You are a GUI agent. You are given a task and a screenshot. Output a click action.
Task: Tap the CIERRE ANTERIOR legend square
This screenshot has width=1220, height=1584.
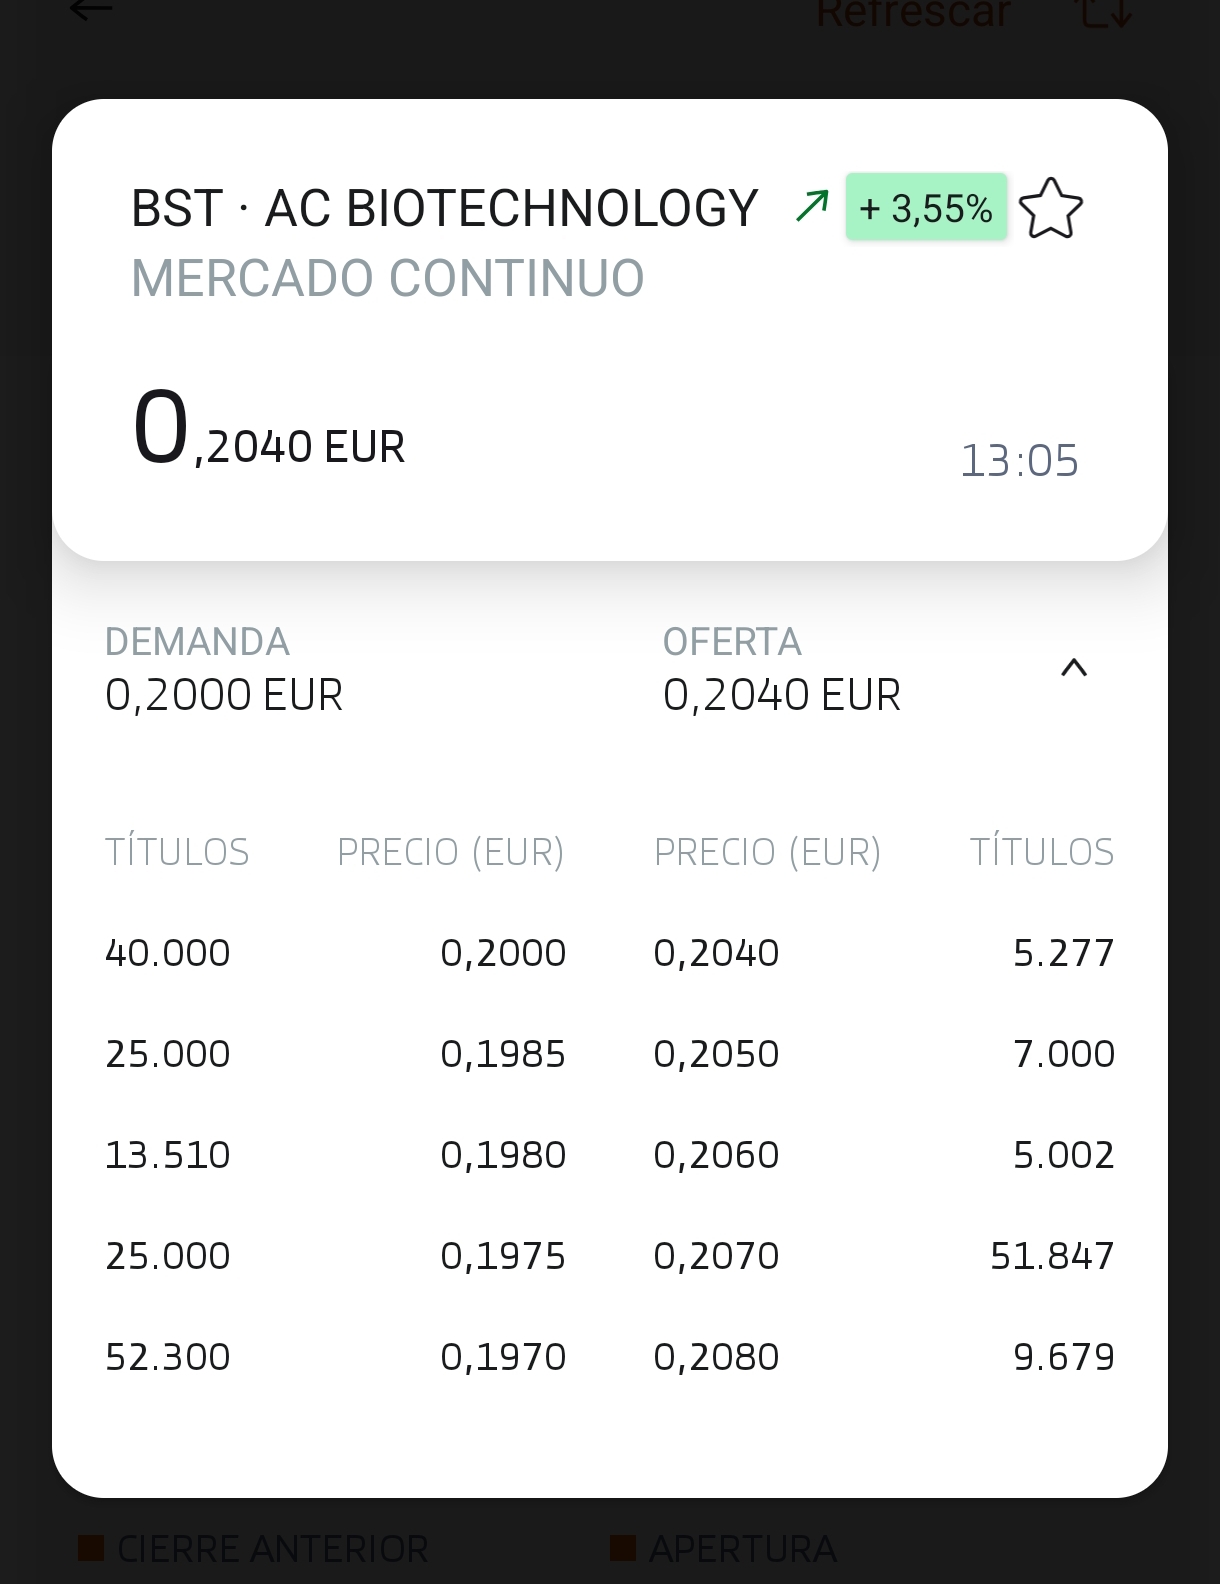(x=91, y=1548)
